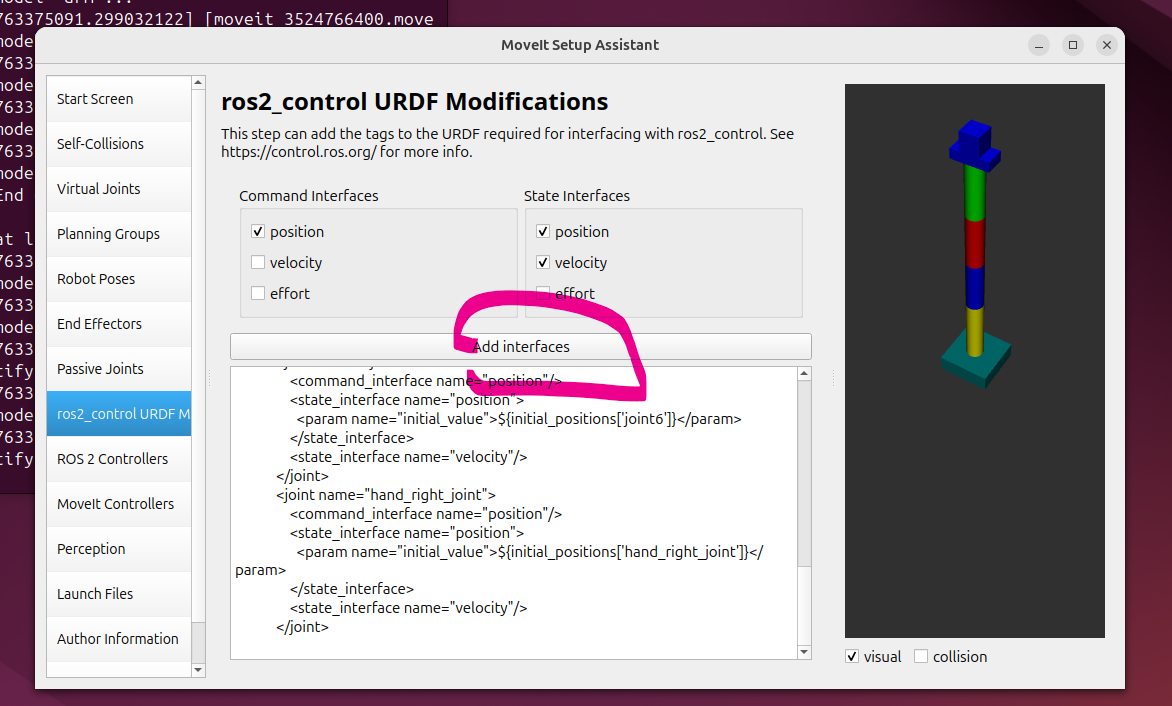1172x706 pixels.
Task: Enable effort under Command Interfaces
Action: (x=258, y=293)
